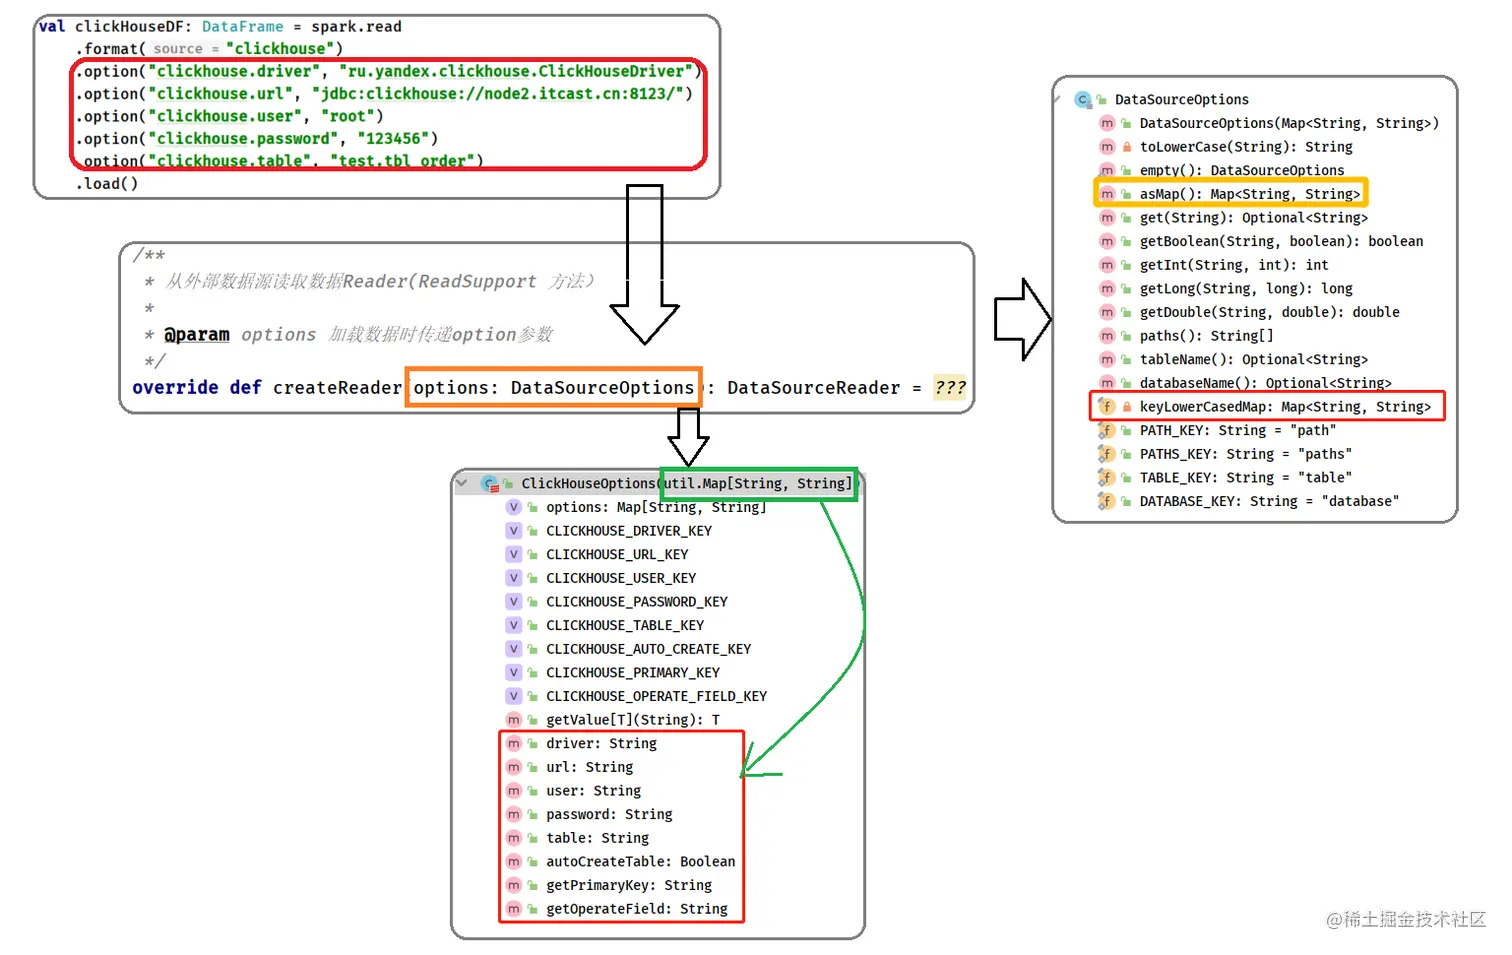Click the field icon beside PATH_KEY
Image resolution: width=1512 pixels, height=955 pixels.
point(1107,430)
